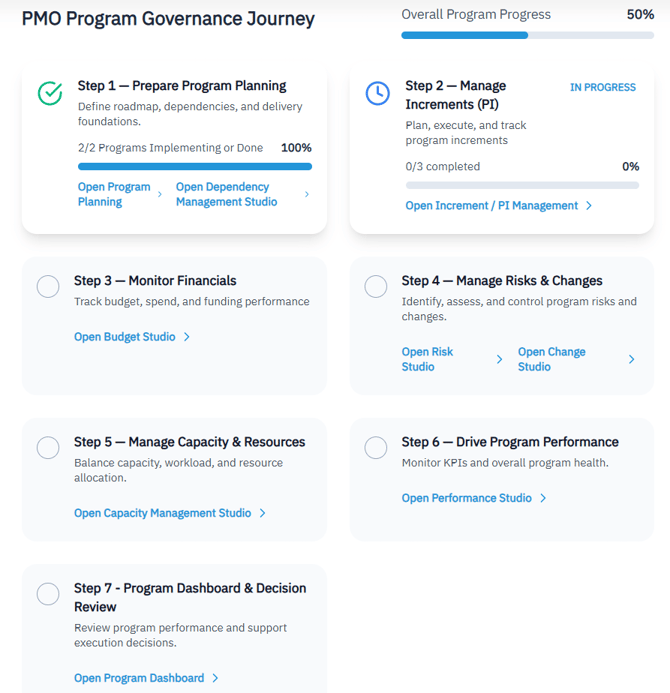
Task: Select the Step 4 Manage Risks circle
Action: [x=376, y=287]
